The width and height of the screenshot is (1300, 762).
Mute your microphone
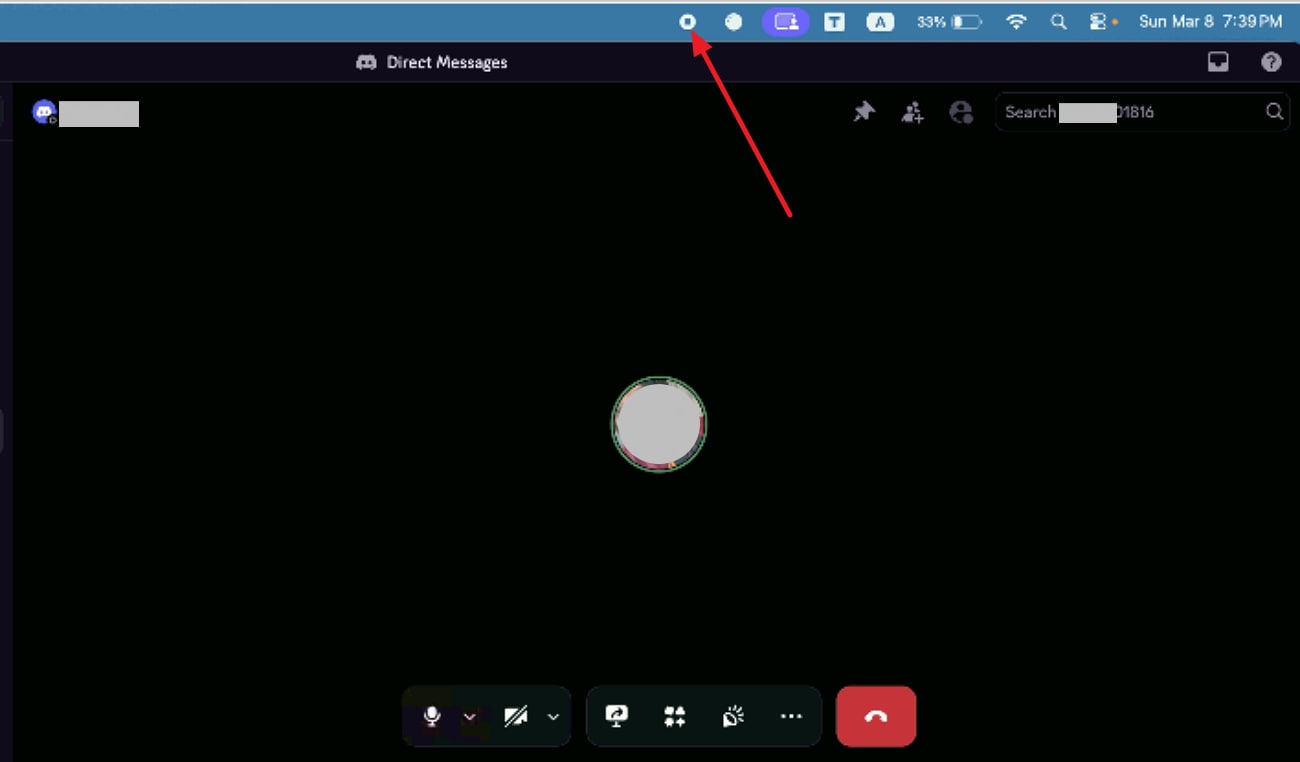pyautogui.click(x=431, y=716)
